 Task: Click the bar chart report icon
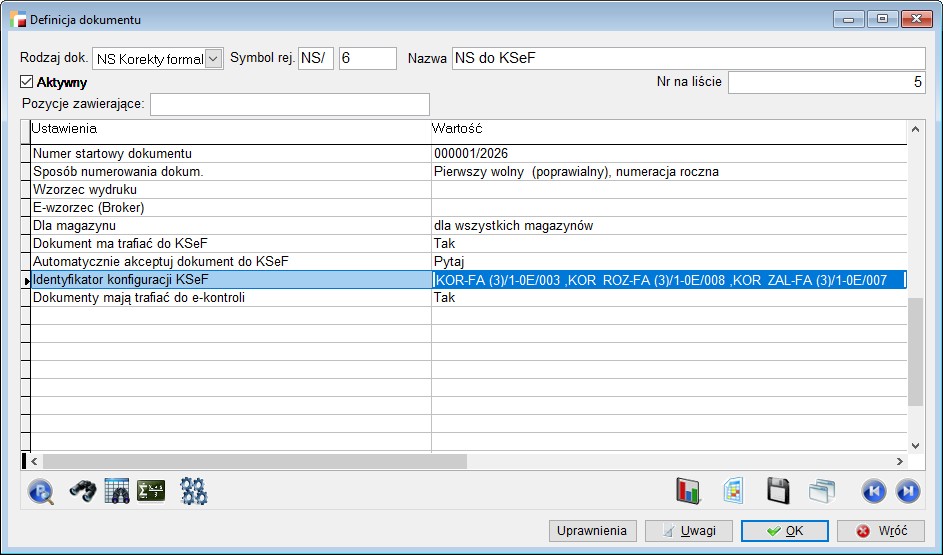coord(689,491)
